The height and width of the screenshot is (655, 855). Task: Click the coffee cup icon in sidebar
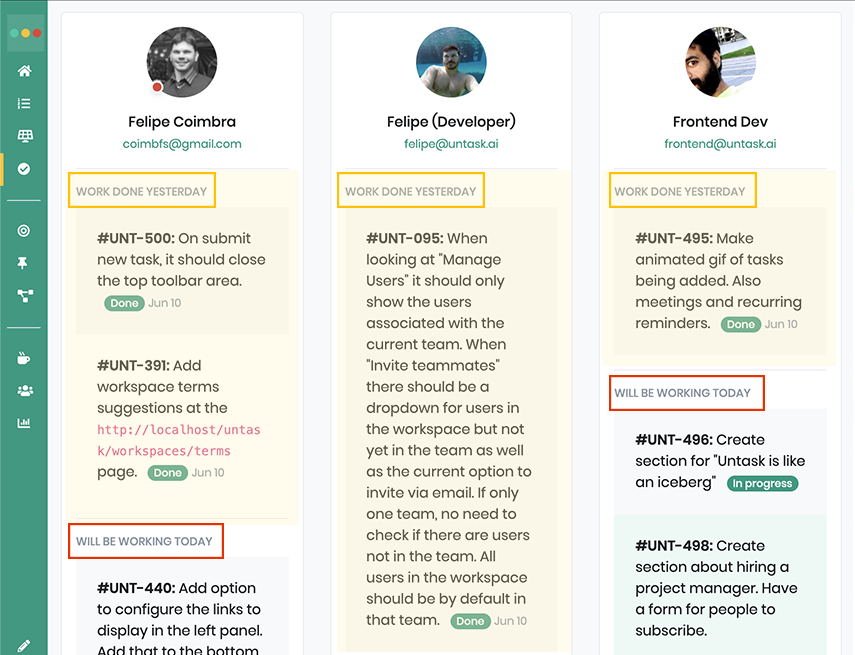[24, 358]
